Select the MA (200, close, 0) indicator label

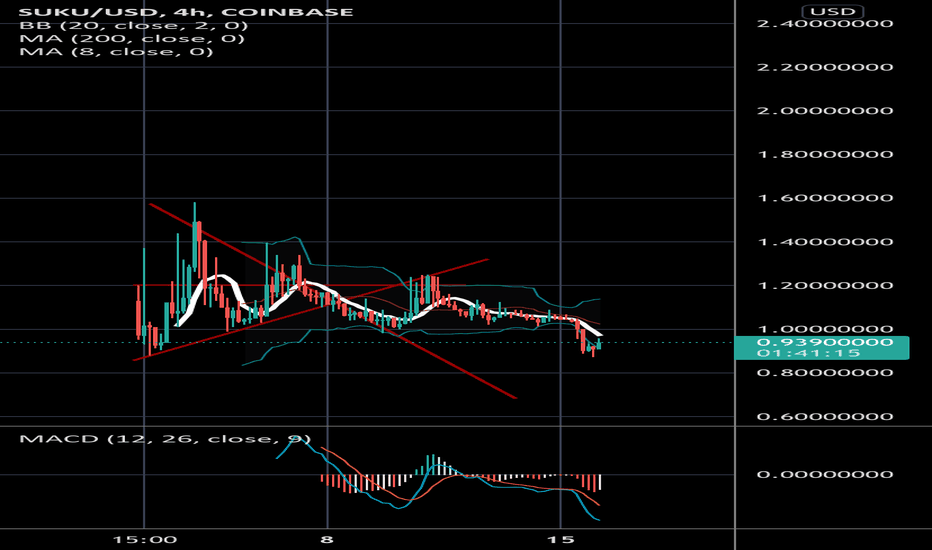pos(132,39)
